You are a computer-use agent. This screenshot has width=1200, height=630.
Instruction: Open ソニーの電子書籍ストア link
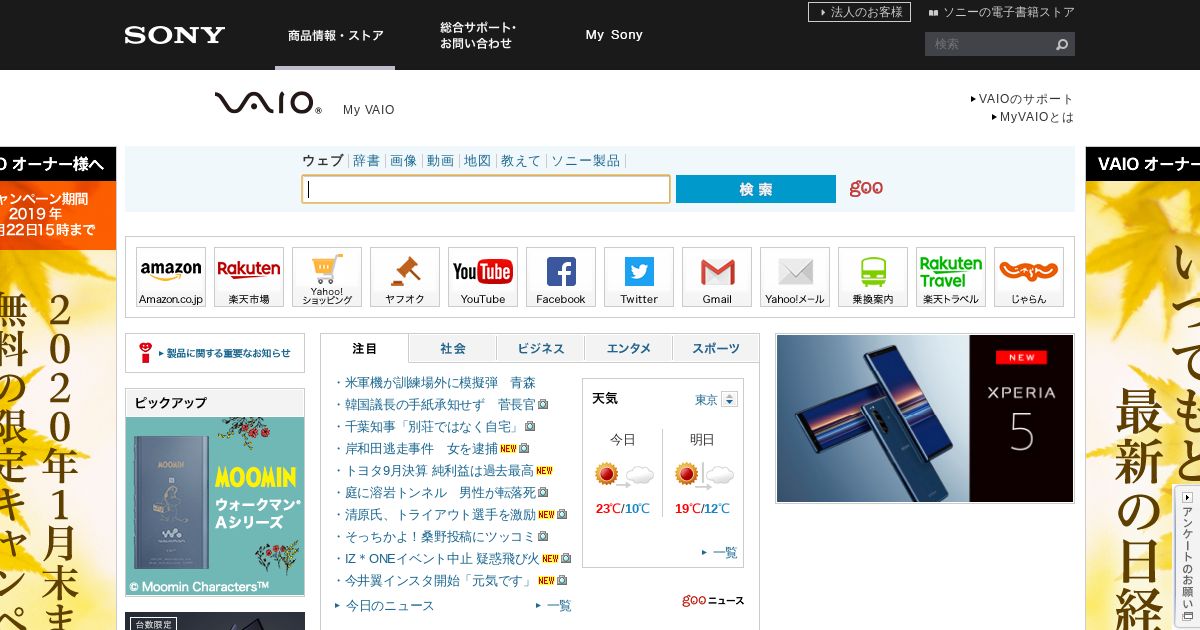[1002, 12]
